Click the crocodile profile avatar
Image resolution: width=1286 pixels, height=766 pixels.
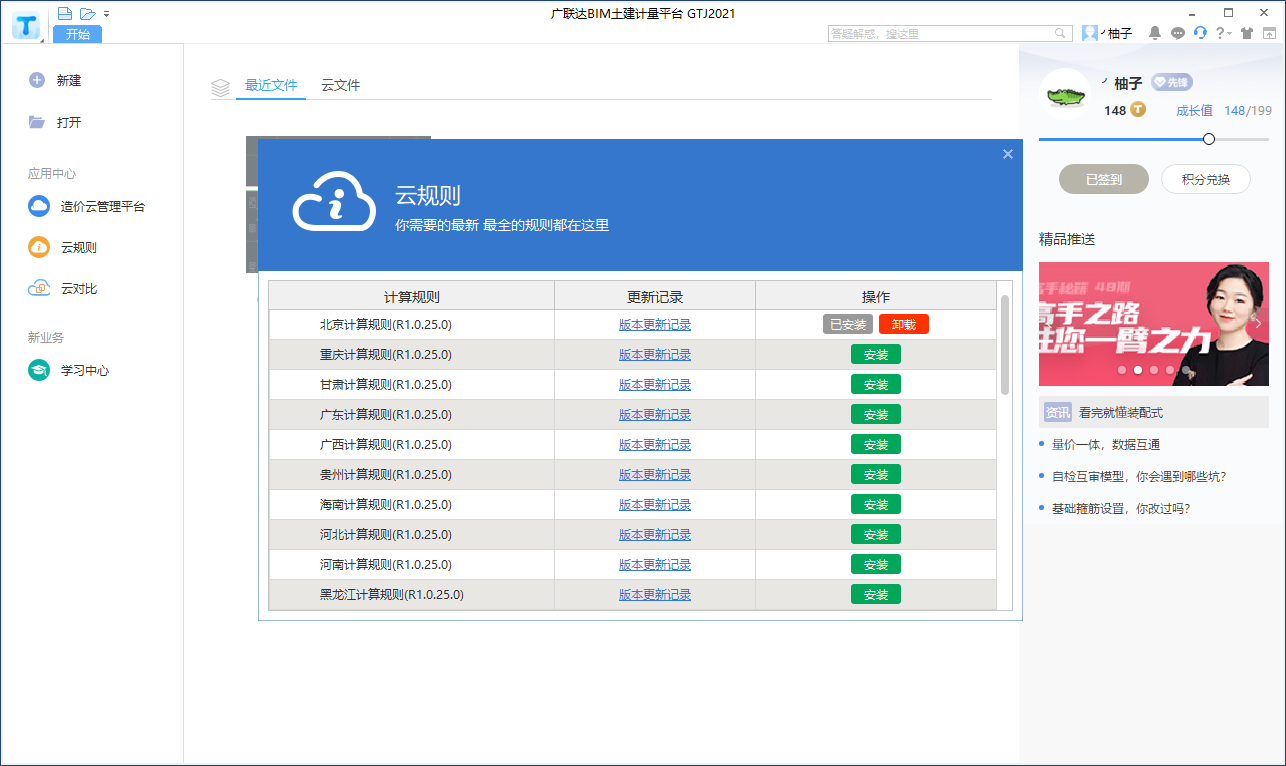point(1067,97)
